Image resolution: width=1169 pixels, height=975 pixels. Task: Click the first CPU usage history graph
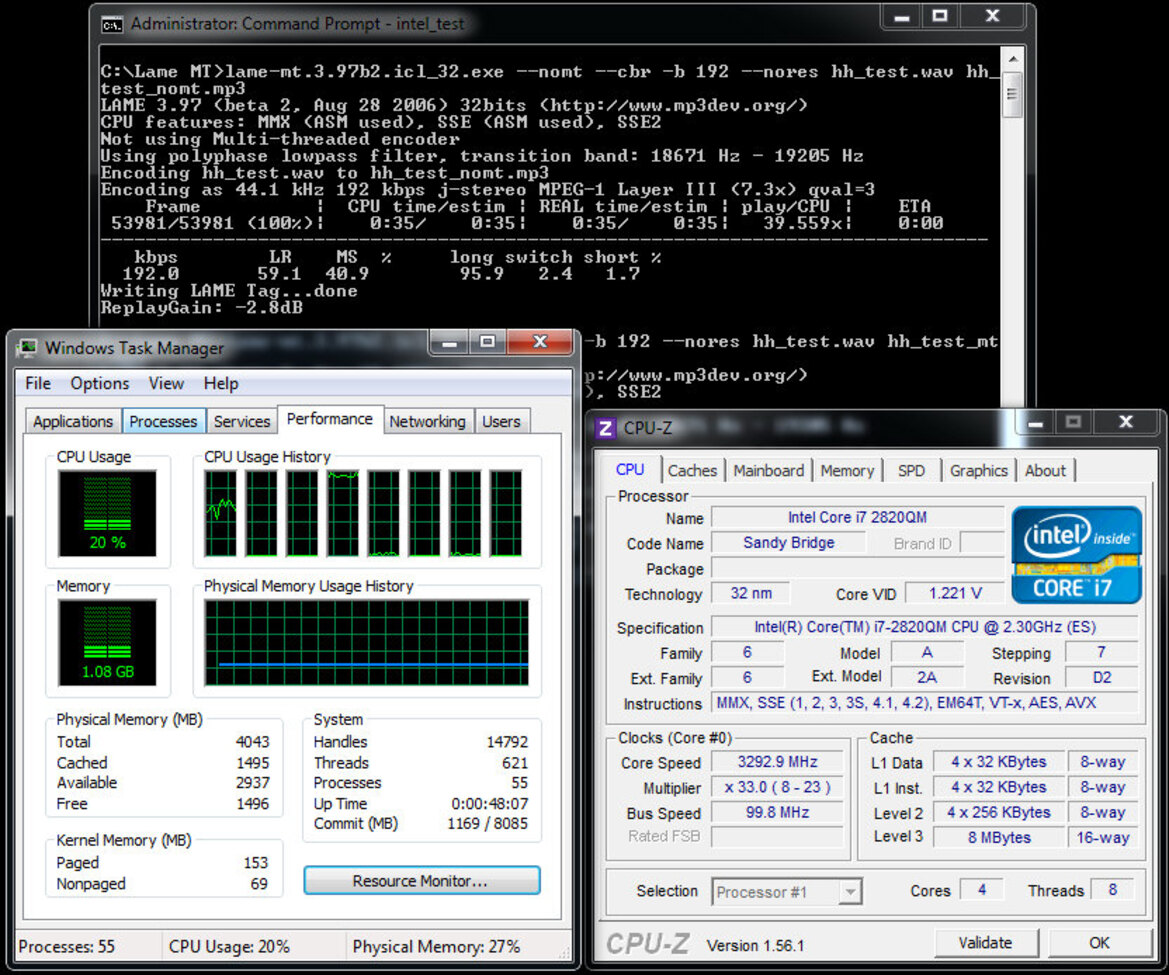point(221,513)
